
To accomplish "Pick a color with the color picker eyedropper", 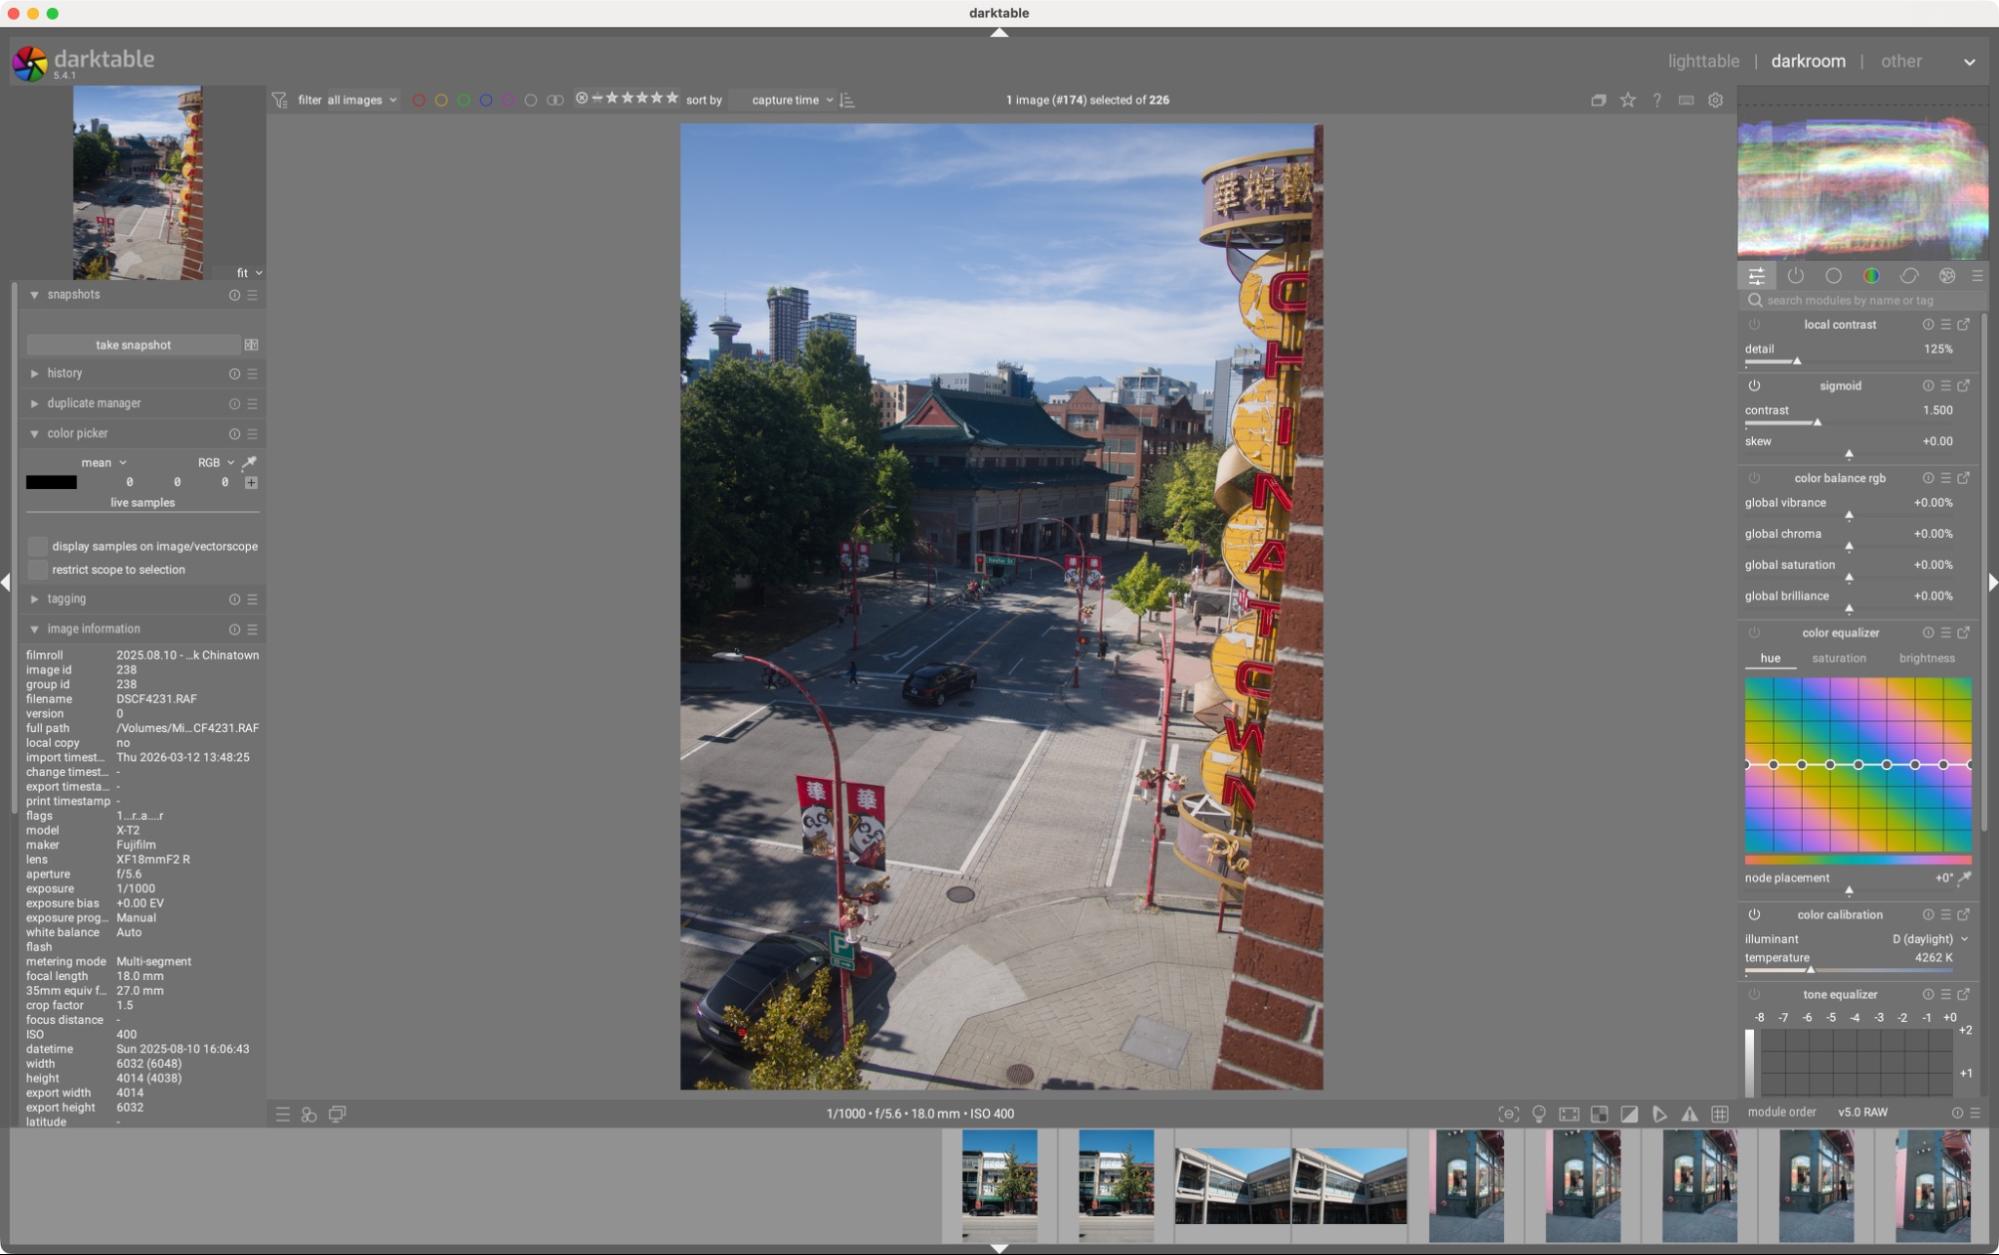I will click(249, 462).
